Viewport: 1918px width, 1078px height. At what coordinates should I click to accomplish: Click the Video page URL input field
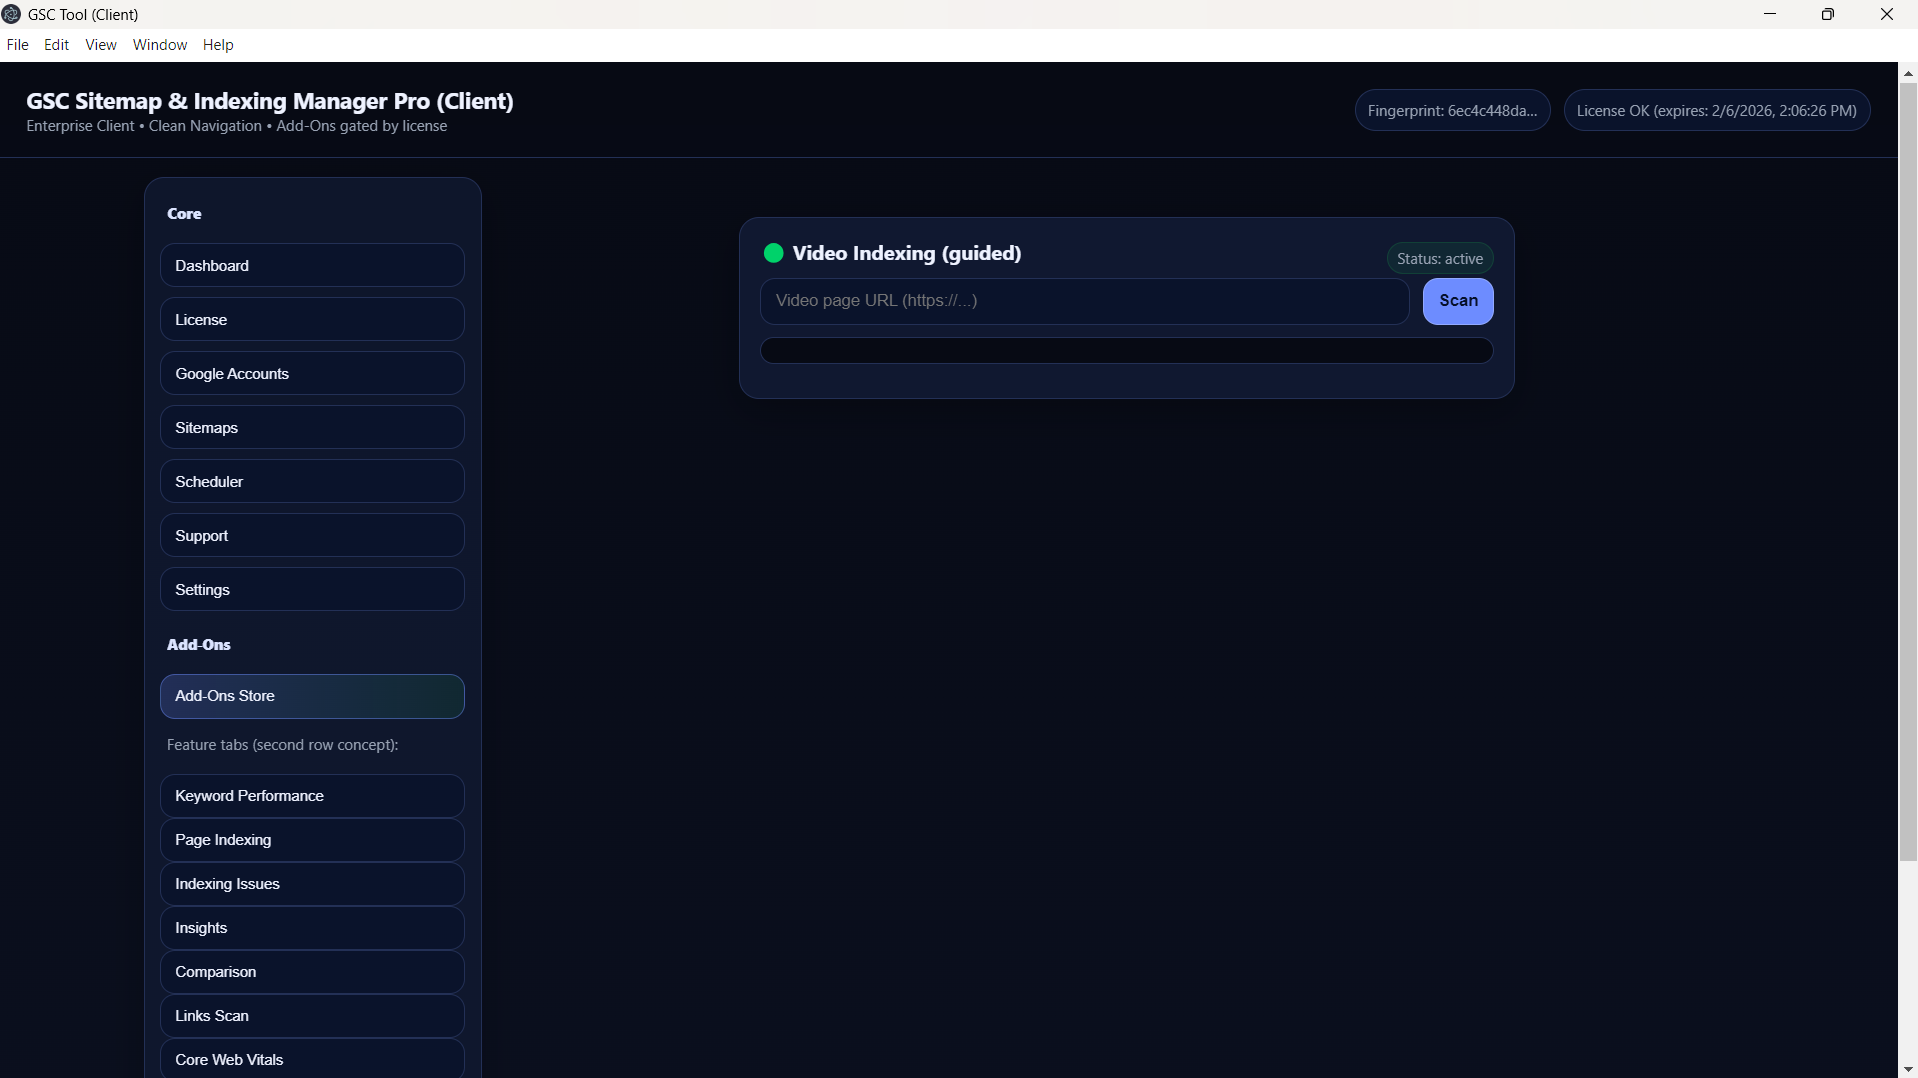[1084, 301]
